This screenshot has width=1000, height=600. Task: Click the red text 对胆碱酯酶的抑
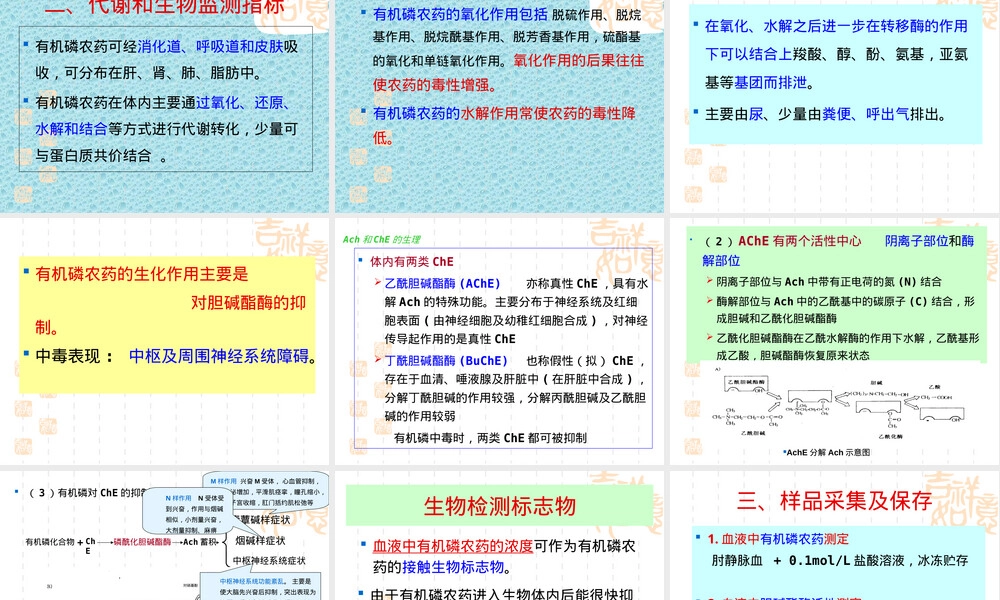point(249,302)
